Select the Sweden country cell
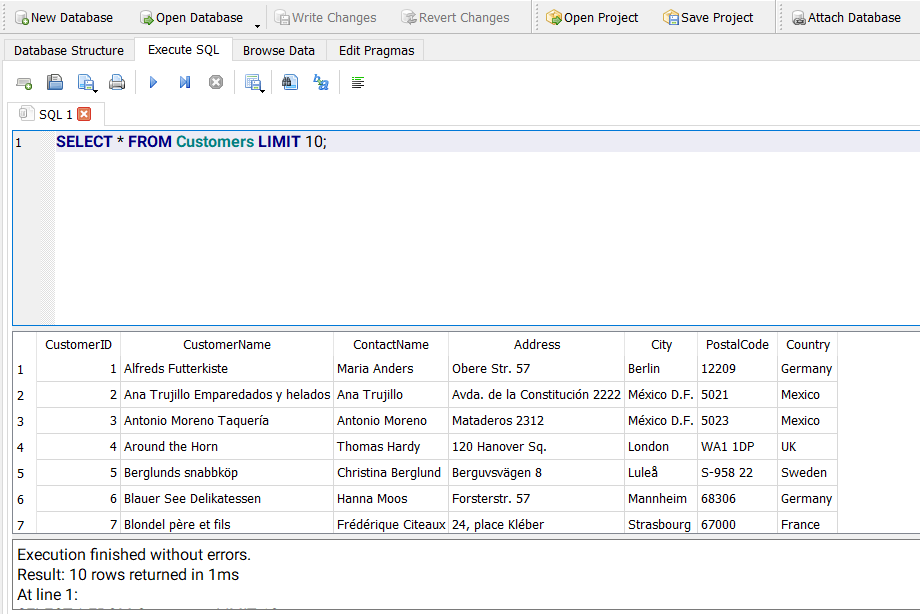This screenshot has height=614, width=920. [808, 473]
